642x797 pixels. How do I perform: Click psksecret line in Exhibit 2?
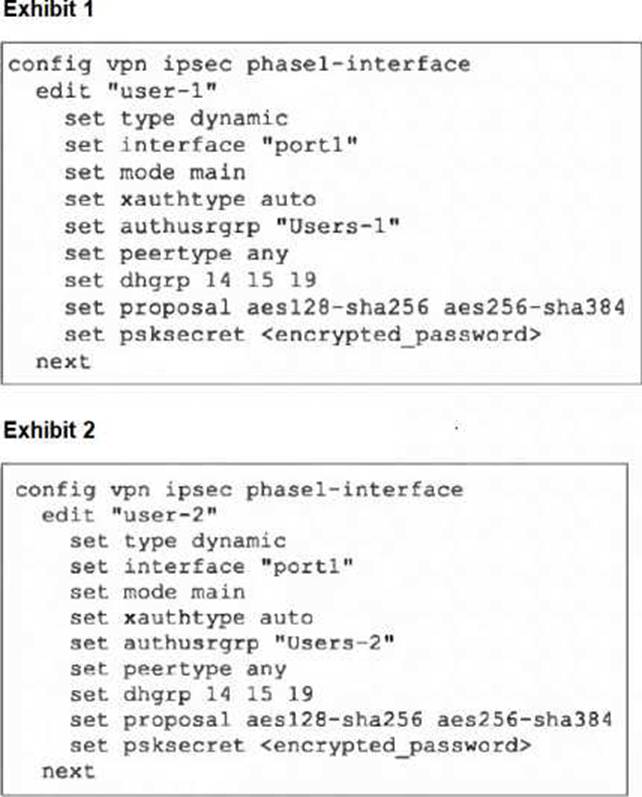coord(300,746)
